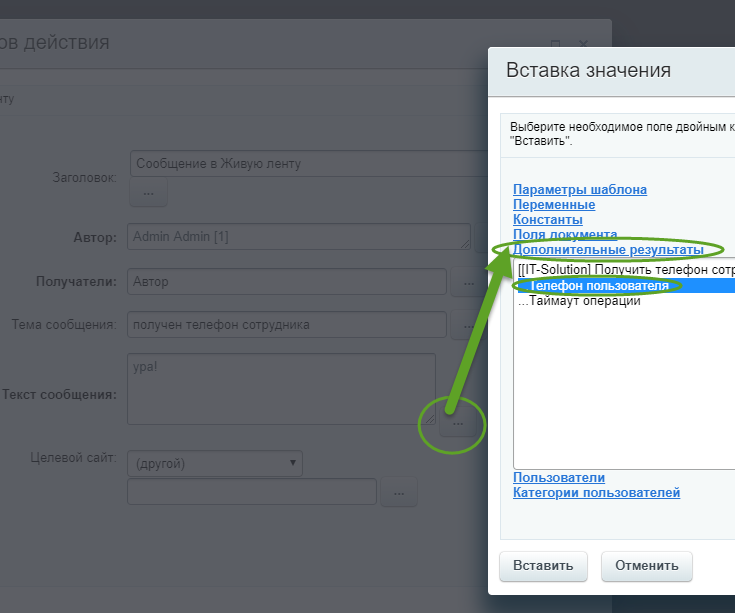The height and width of the screenshot is (613, 735).
Task: Click the '...' button below Заголовок field
Action: 148,191
